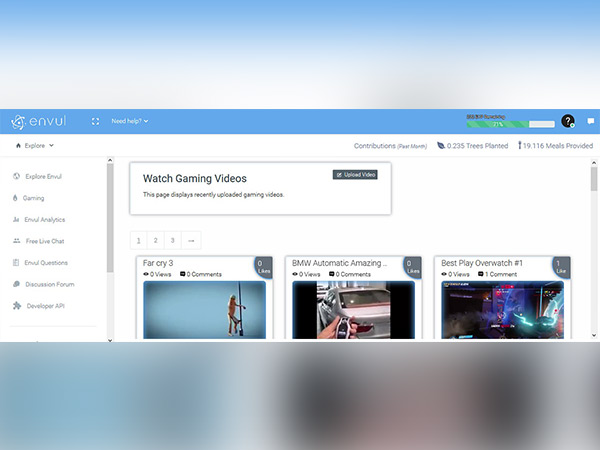Go to page 2 of videos
The image size is (600, 450).
click(x=155, y=240)
